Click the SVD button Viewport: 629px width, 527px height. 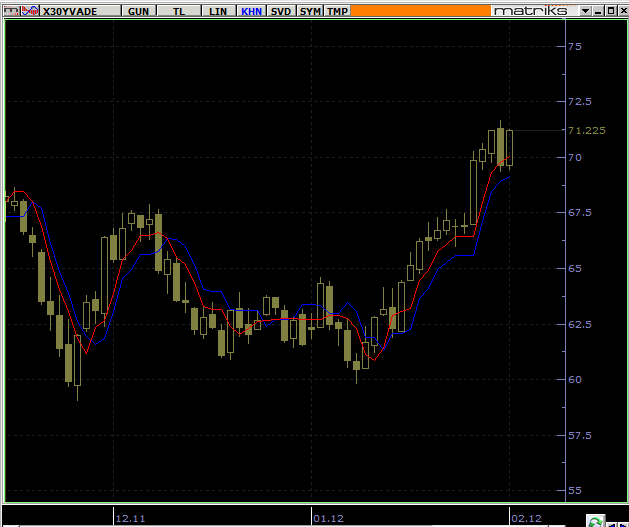click(281, 11)
